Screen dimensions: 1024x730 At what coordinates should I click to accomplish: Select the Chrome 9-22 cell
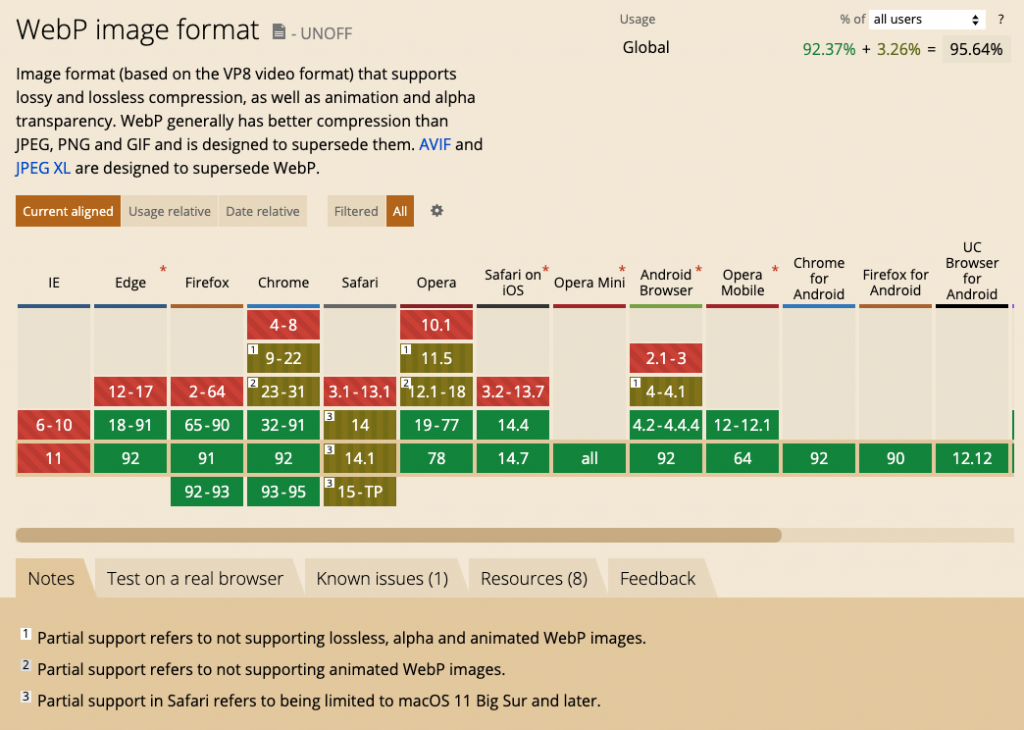tap(283, 358)
